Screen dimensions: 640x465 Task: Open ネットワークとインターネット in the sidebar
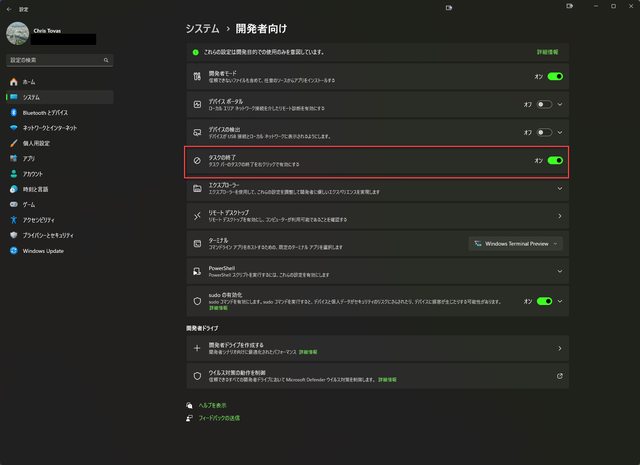(49, 128)
